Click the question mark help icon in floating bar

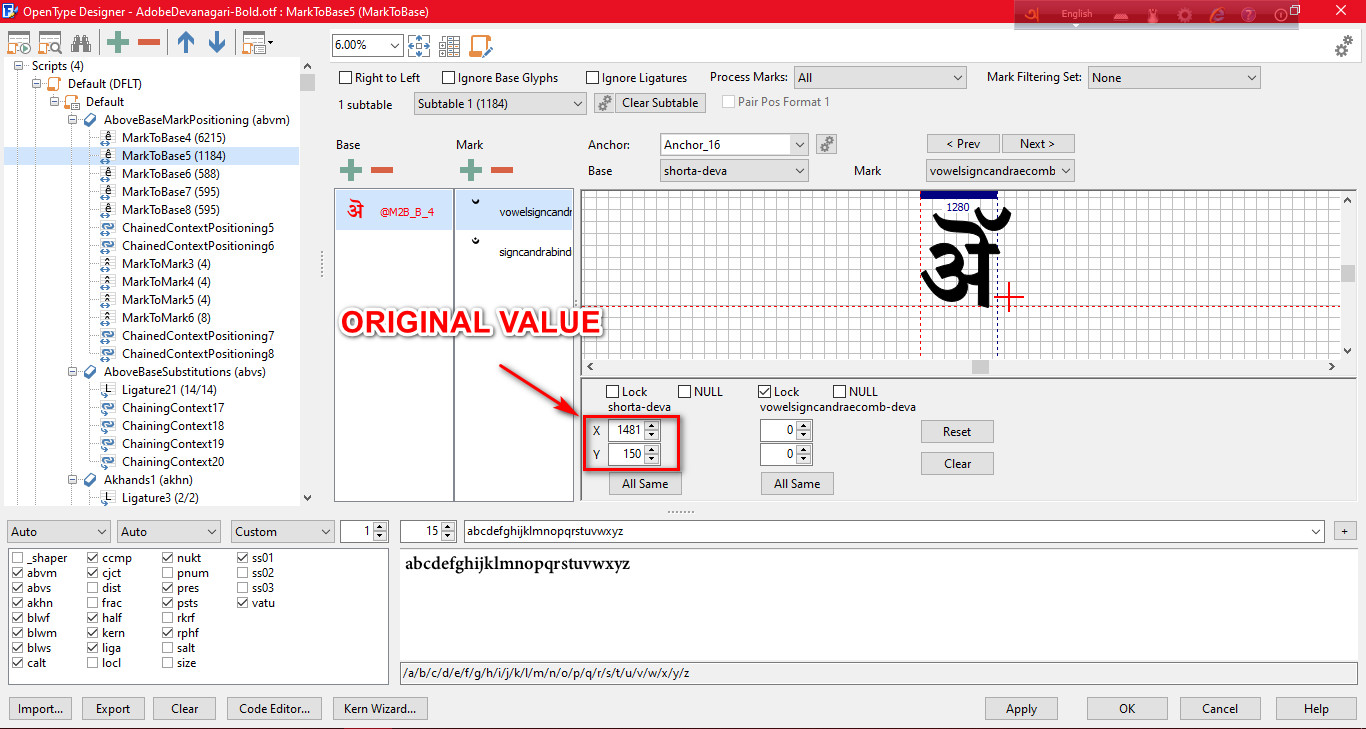1248,15
